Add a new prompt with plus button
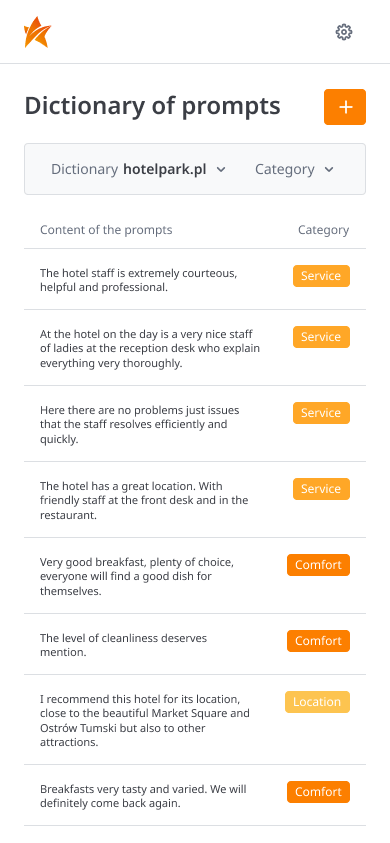Screen dimensions: 390x843 point(345,107)
